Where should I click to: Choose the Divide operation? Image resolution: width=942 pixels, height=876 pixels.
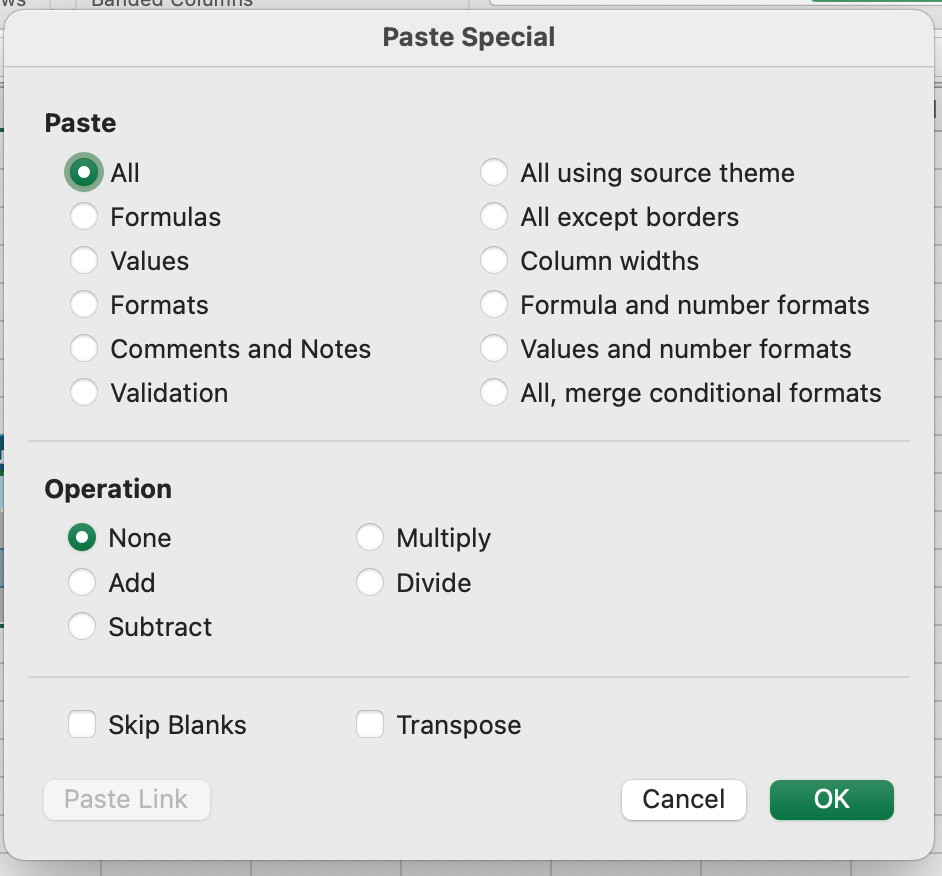[370, 582]
